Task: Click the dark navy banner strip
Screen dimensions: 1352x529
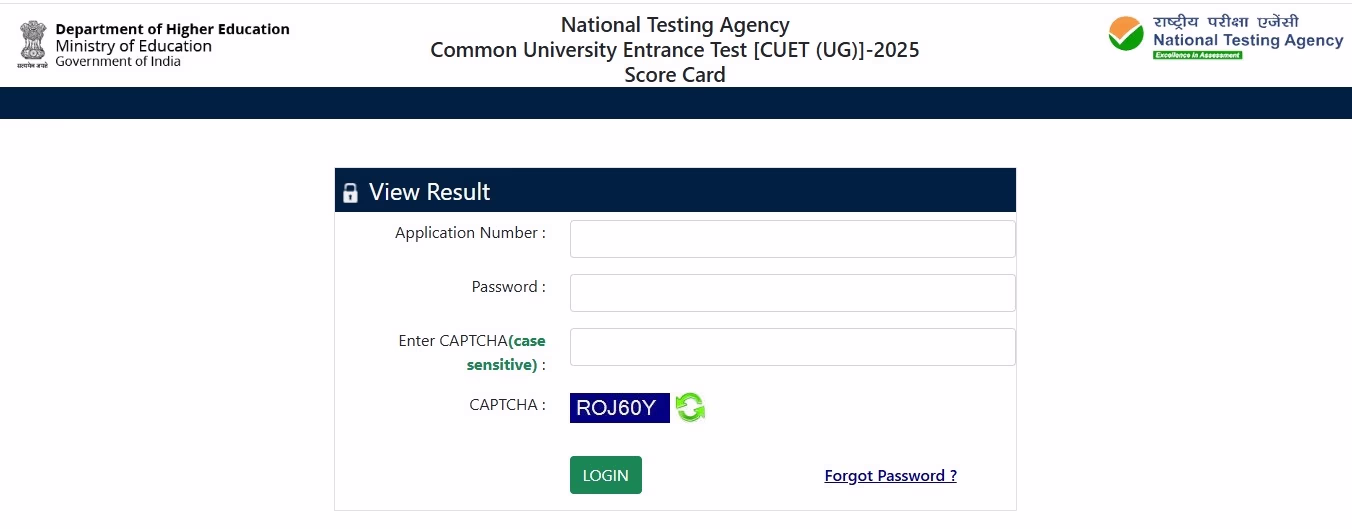Action: [676, 103]
